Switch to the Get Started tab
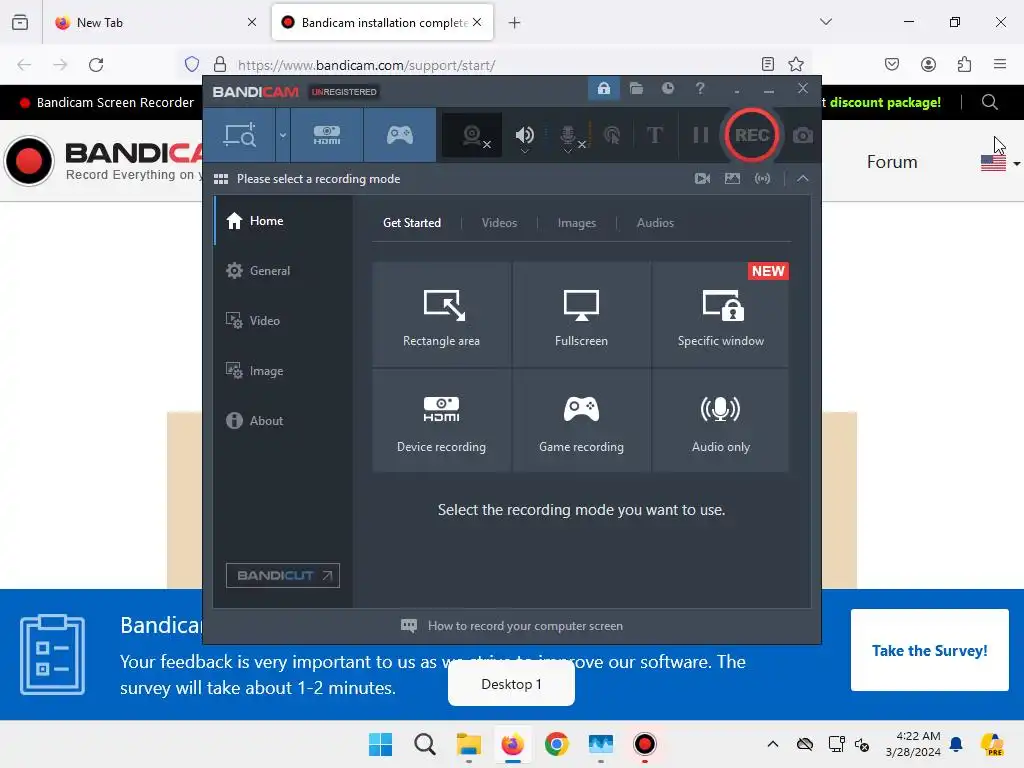This screenshot has width=1024, height=768. [411, 223]
